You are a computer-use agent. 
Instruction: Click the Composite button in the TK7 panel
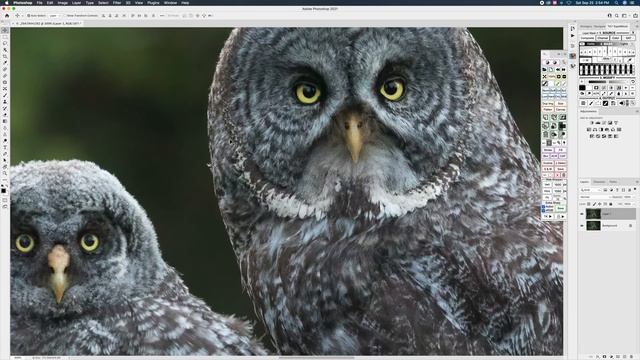(x=587, y=38)
